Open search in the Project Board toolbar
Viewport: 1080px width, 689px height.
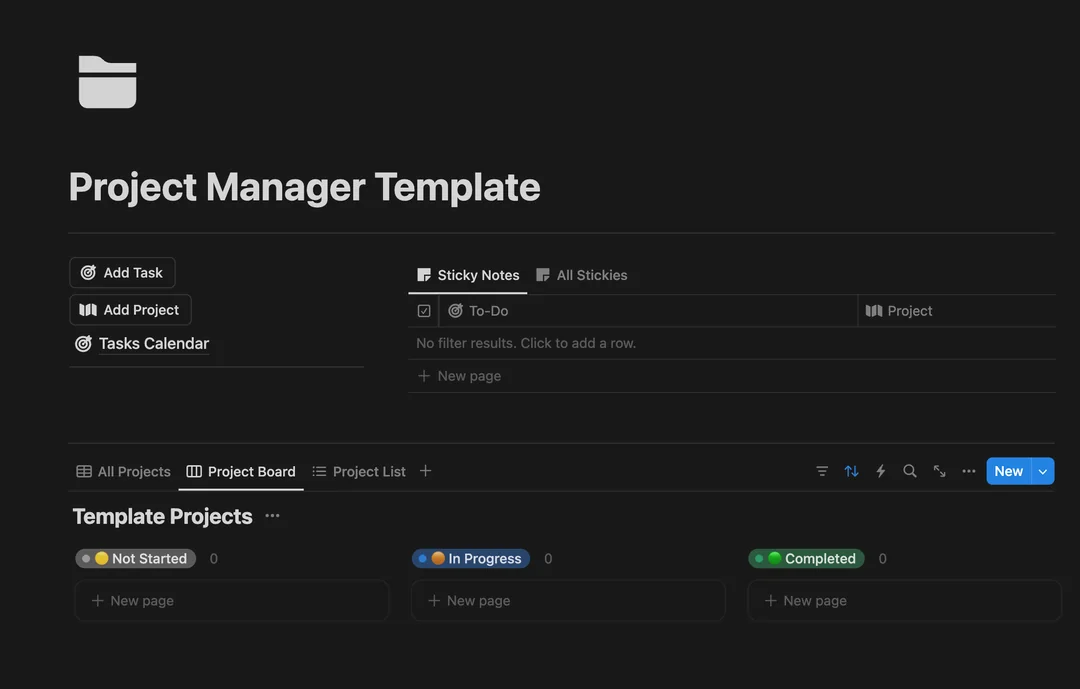(909, 471)
